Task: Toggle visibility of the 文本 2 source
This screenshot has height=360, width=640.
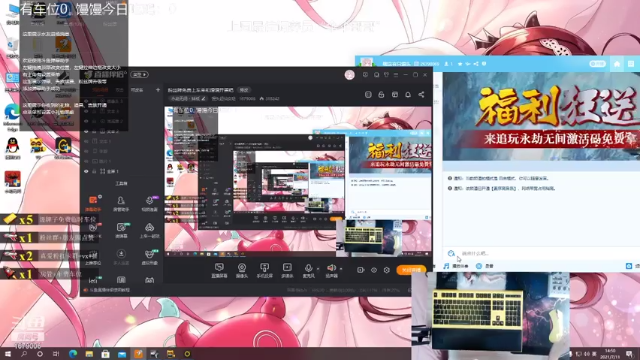Action: pyautogui.click(x=86, y=131)
